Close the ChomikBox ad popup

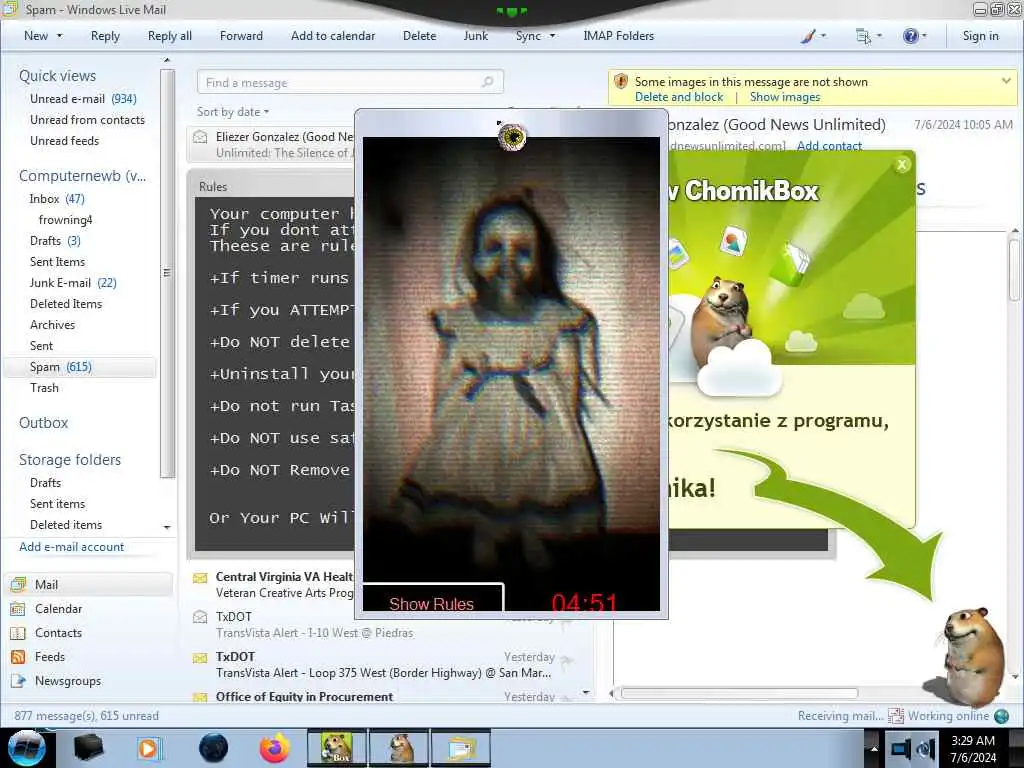click(902, 165)
